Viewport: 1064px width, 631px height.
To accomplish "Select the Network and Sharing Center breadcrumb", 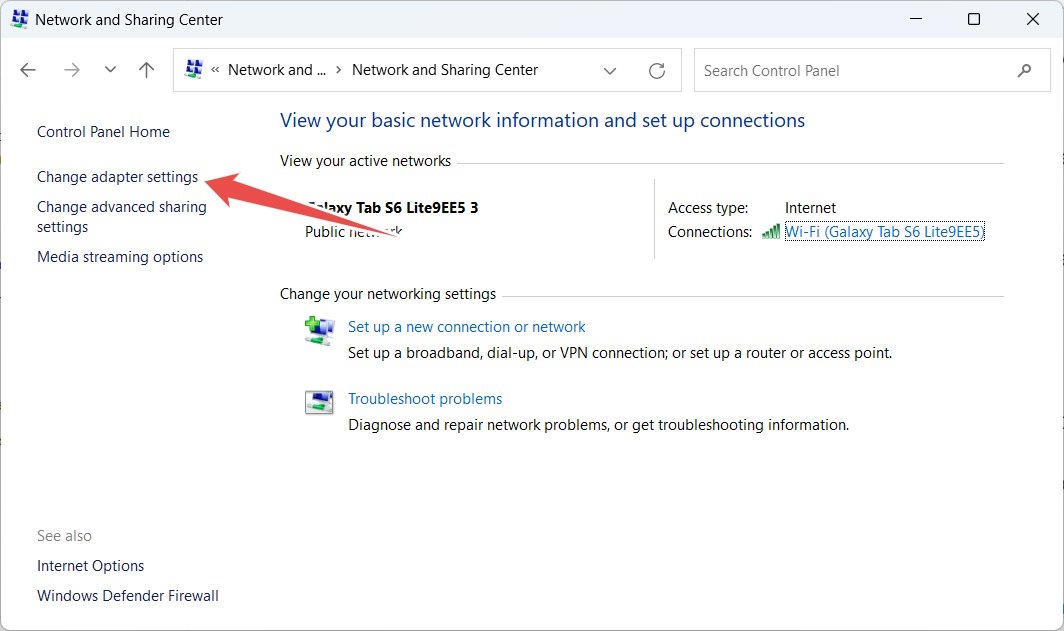I will (x=444, y=69).
